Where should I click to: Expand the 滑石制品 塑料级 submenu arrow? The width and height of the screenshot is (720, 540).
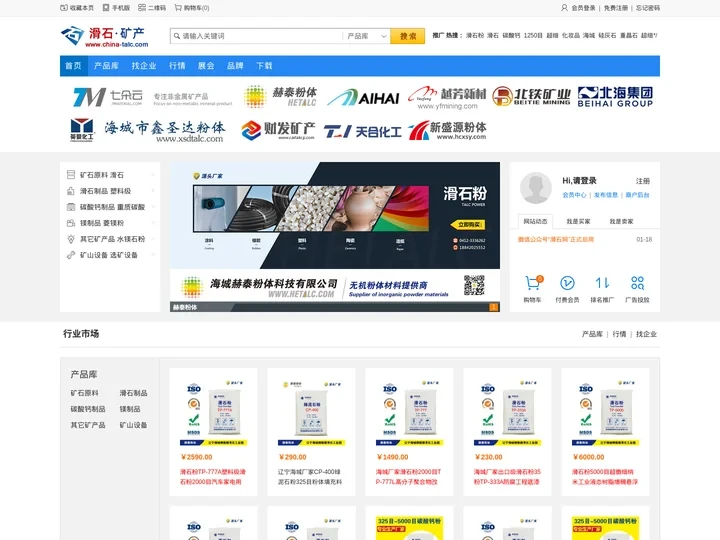pyautogui.click(x=153, y=191)
